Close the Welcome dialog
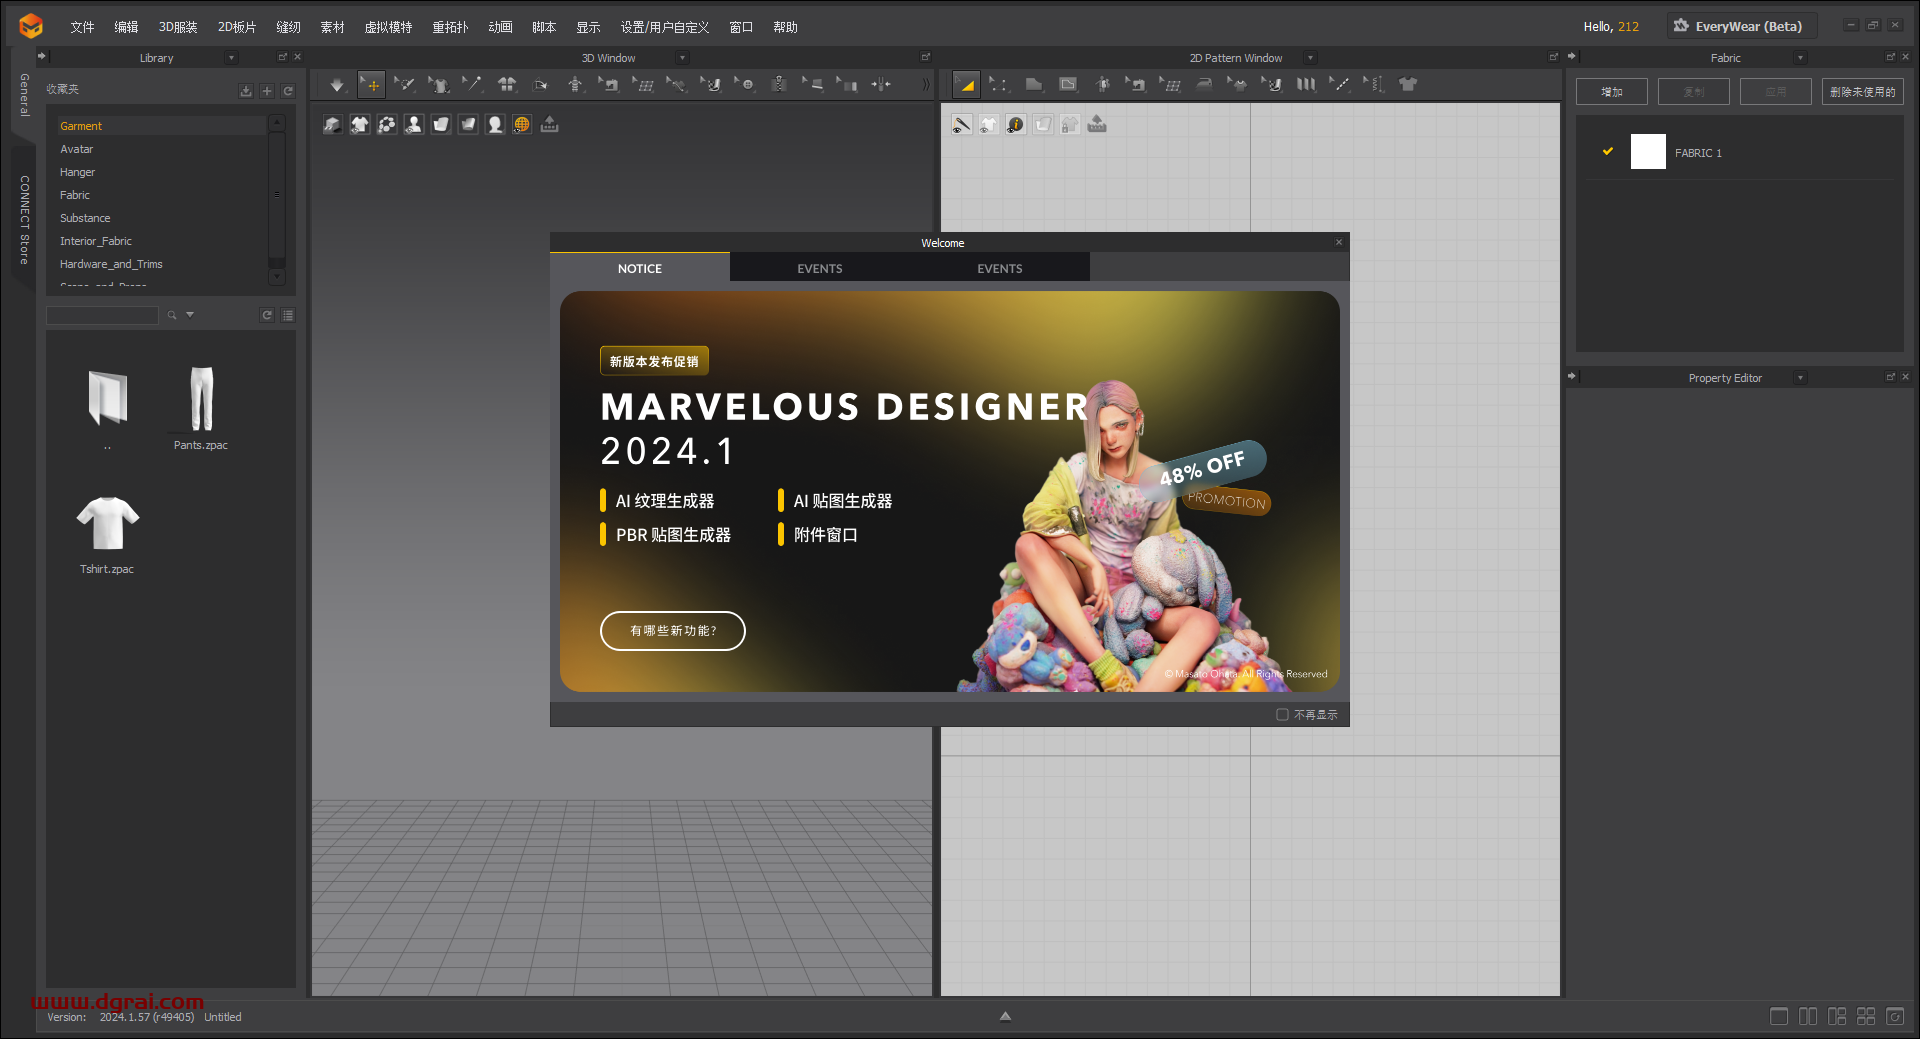This screenshot has height=1039, width=1920. click(1339, 242)
